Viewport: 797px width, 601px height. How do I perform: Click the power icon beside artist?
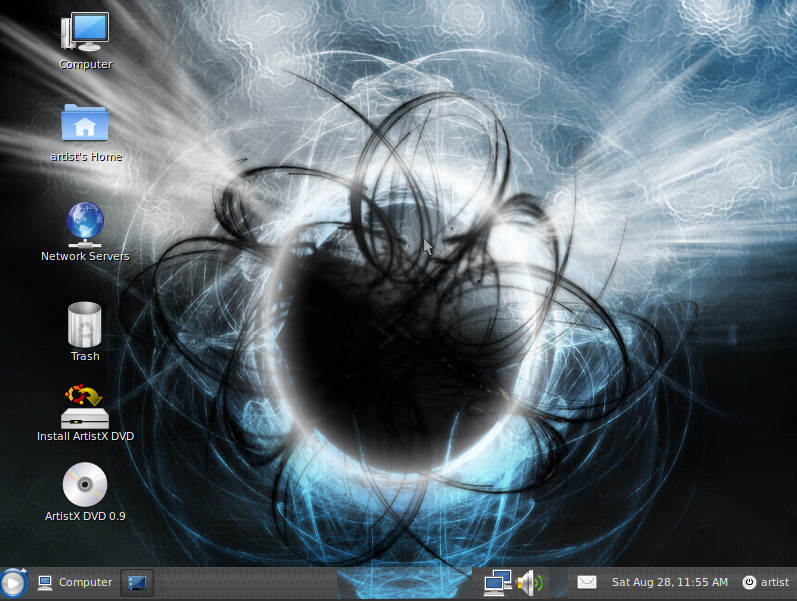749,582
